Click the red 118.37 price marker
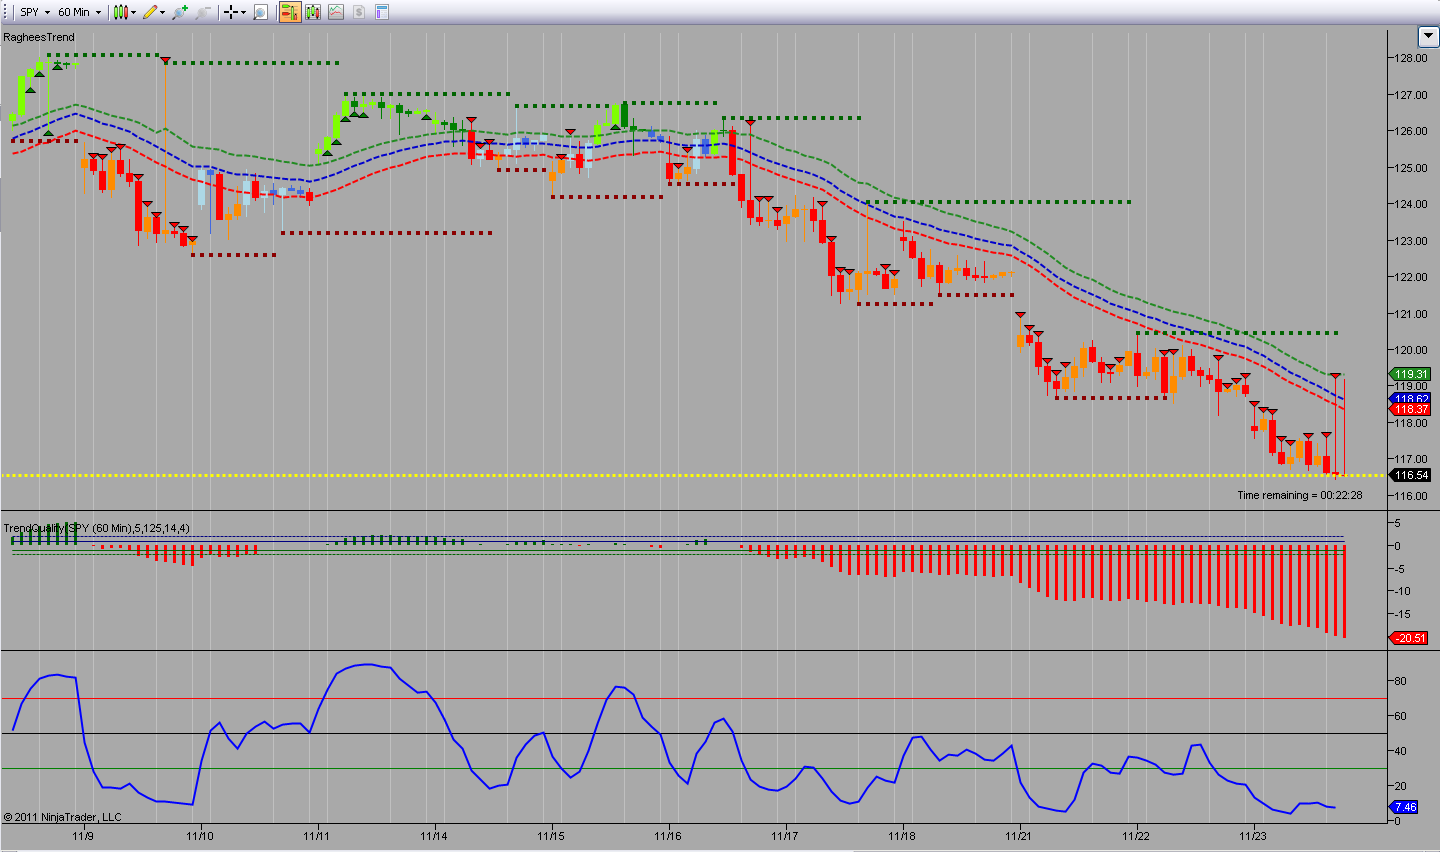Viewport: 1440px width, 852px height. point(1411,409)
